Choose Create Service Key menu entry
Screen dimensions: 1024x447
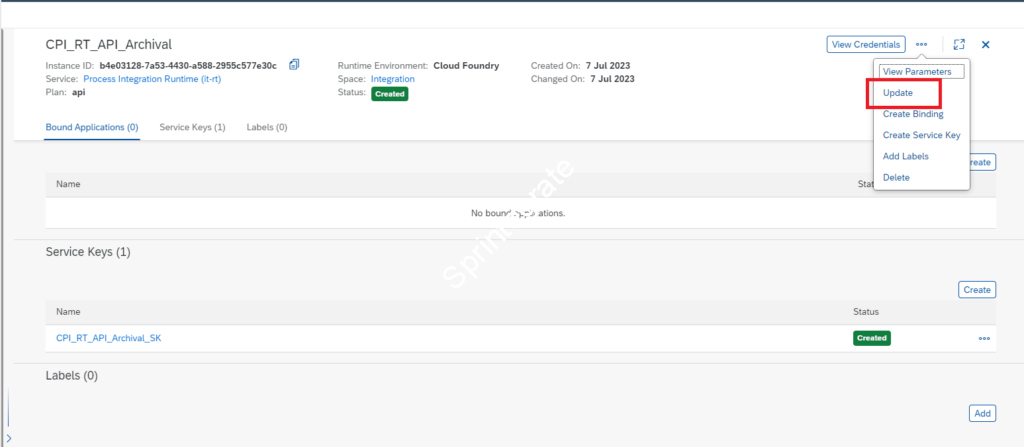[x=921, y=135]
